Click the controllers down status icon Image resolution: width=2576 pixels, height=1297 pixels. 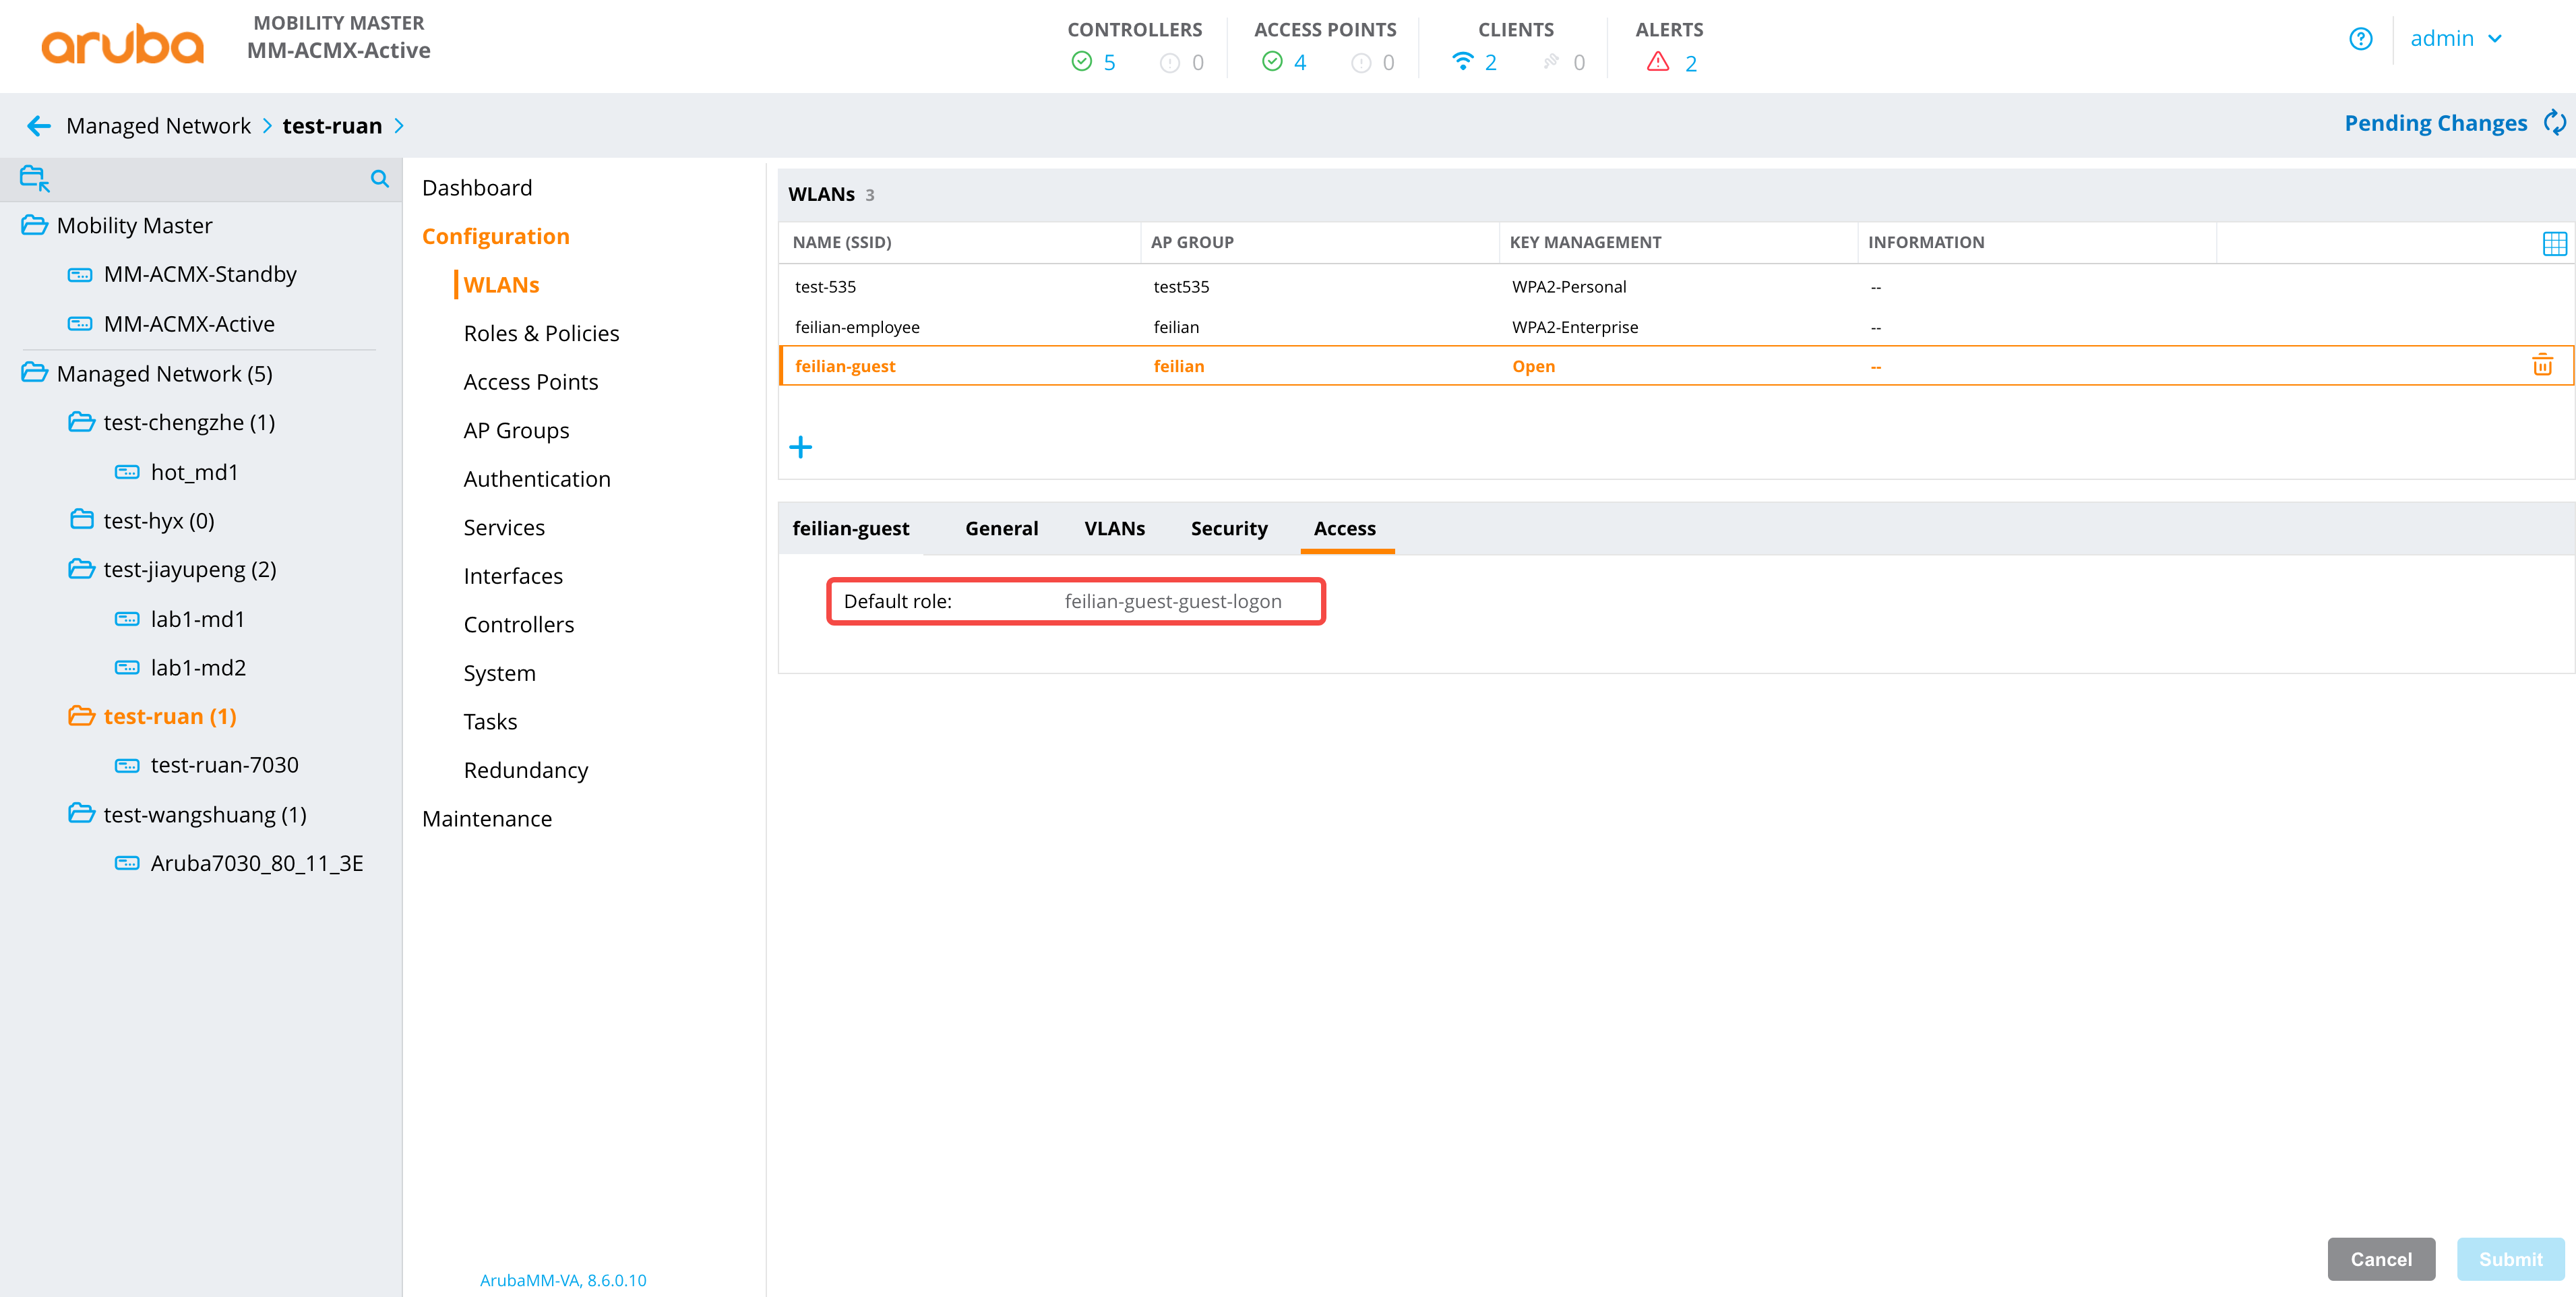click(1169, 63)
